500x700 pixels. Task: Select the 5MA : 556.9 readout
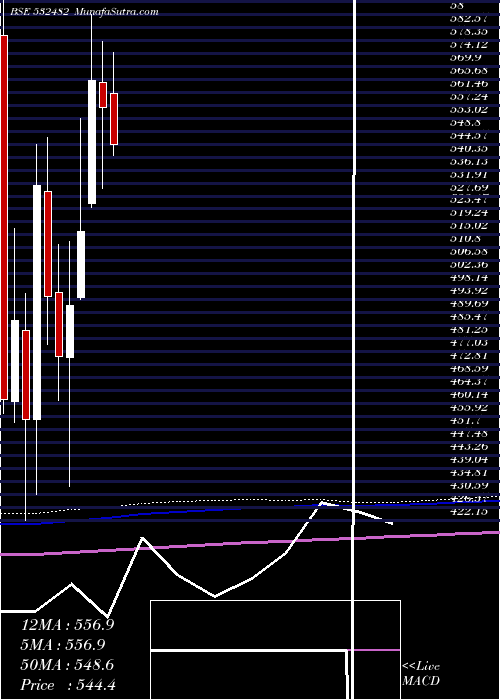tap(63, 645)
